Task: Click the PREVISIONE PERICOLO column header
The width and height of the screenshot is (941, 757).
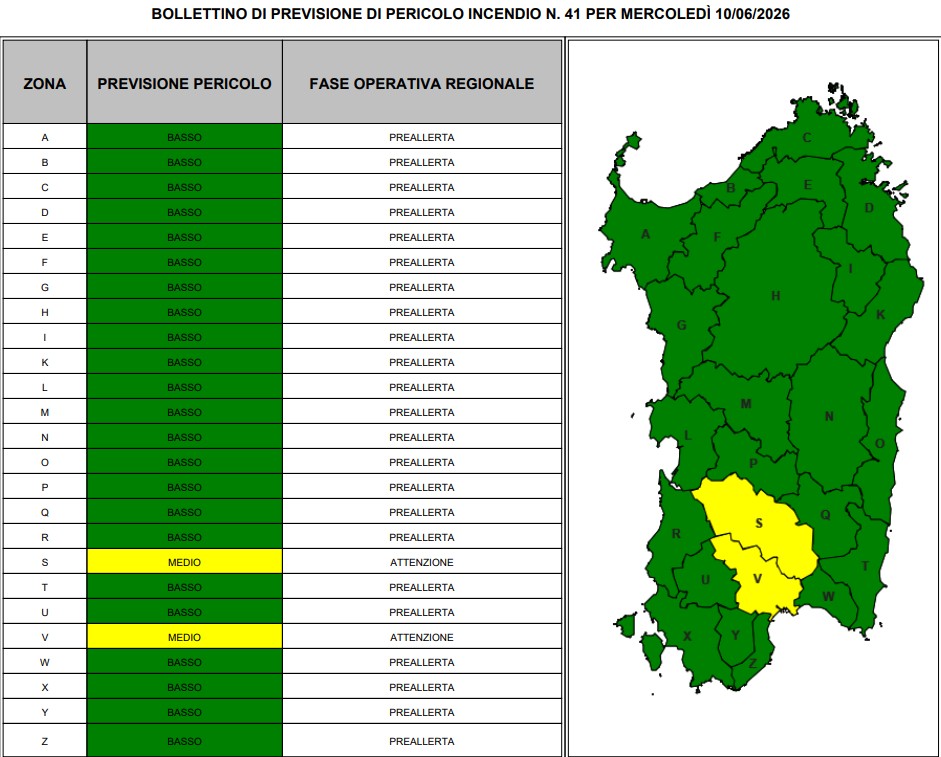Action: tap(184, 83)
